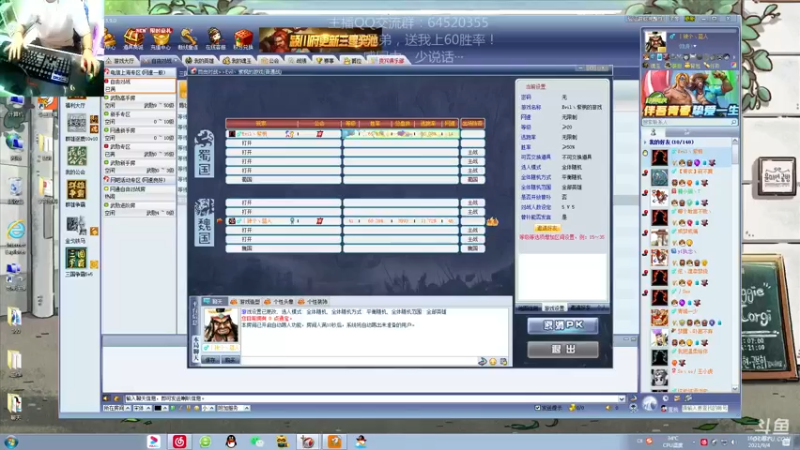Open the tournament tab with trophy icon
Image resolution: width=800 pixels, height=450 pixels.
(324, 61)
